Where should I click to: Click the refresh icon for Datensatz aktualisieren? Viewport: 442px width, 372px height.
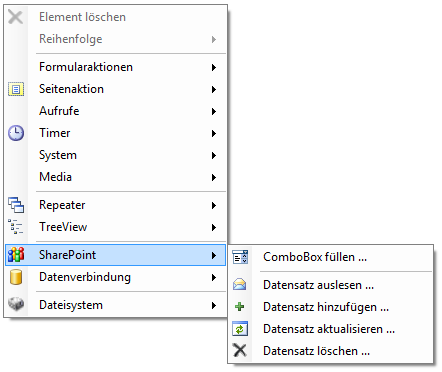[240, 329]
